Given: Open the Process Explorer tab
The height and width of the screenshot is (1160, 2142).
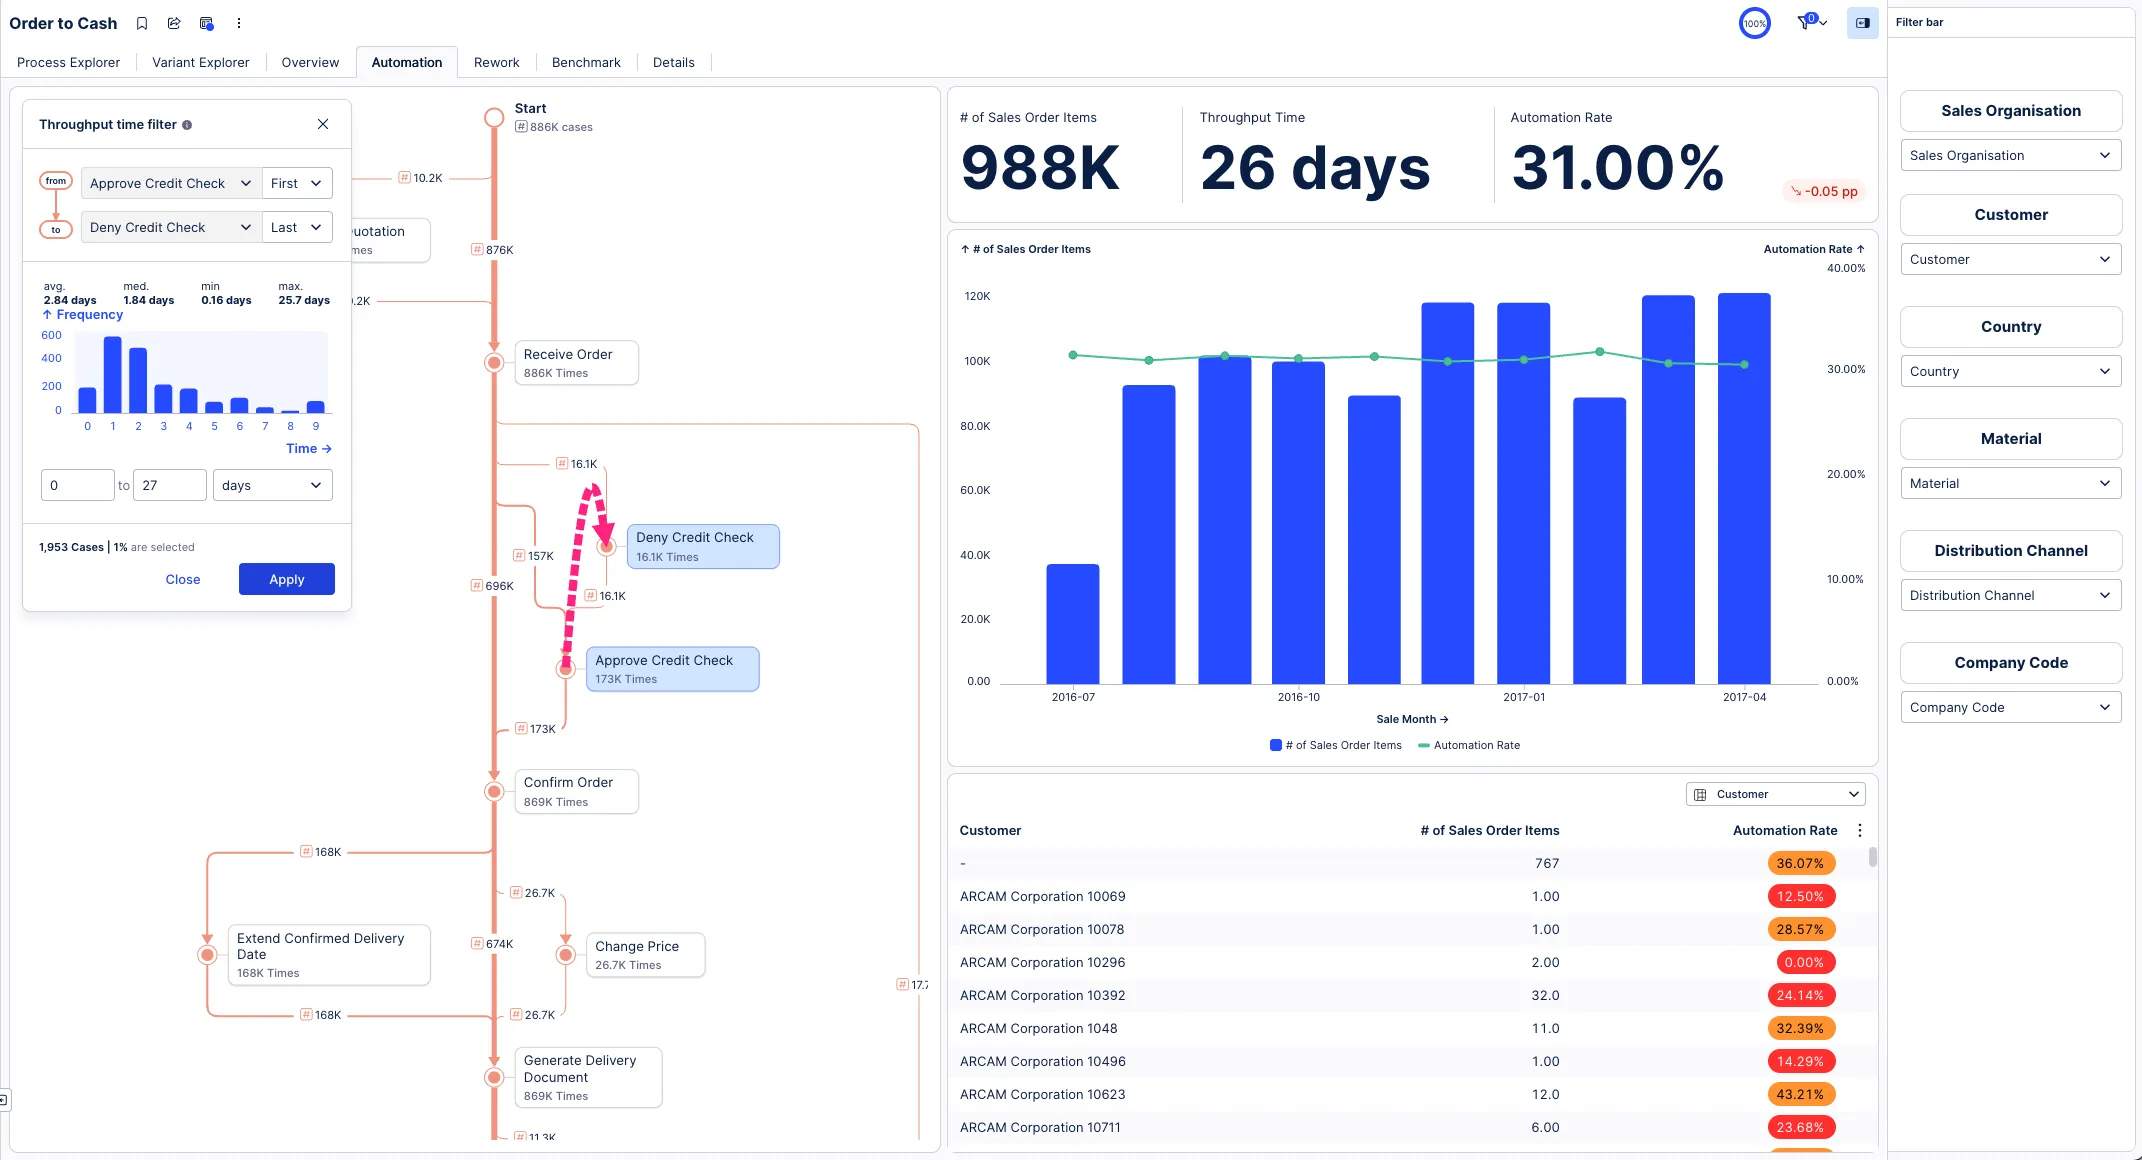Looking at the screenshot, I should 68,62.
